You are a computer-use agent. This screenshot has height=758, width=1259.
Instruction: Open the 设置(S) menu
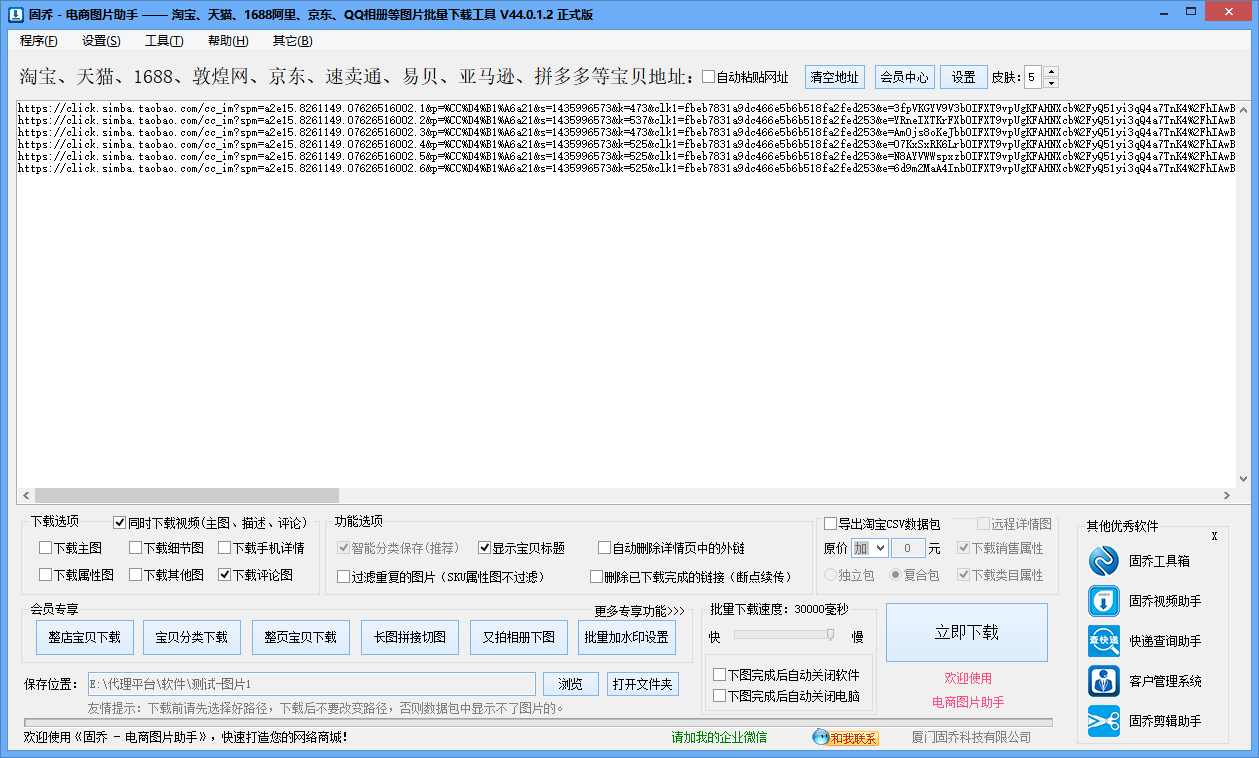[x=101, y=41]
